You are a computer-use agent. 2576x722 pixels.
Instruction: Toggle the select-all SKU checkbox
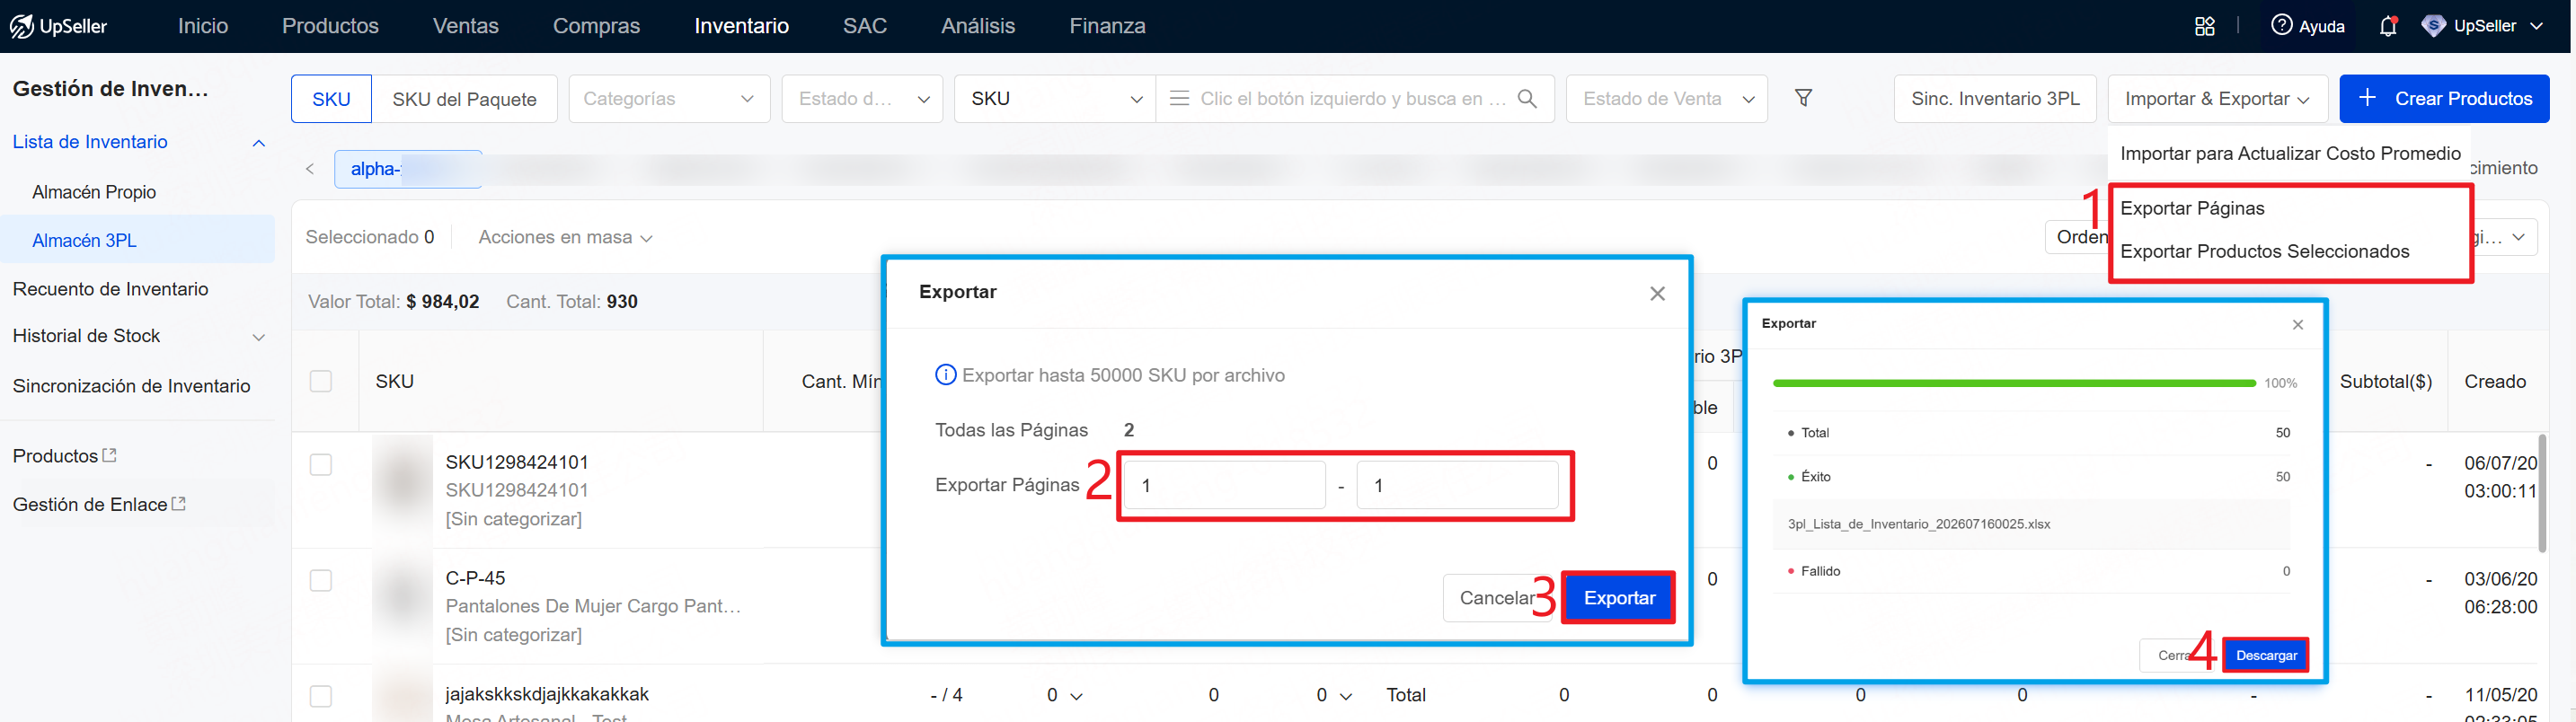pos(321,381)
